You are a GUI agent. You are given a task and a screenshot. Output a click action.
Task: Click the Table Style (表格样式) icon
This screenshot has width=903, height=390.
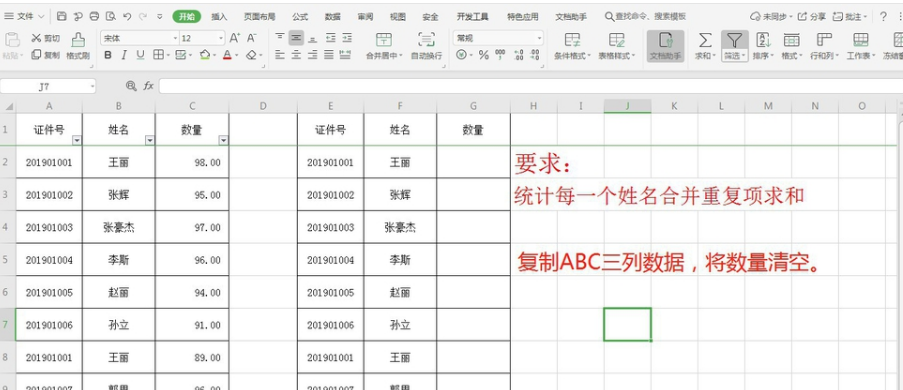[x=616, y=40]
